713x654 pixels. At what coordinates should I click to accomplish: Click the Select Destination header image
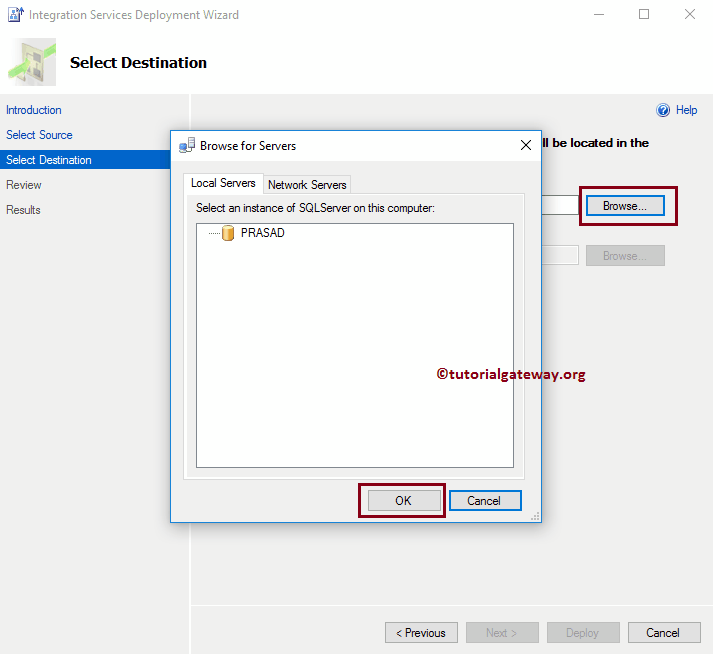[x=32, y=62]
